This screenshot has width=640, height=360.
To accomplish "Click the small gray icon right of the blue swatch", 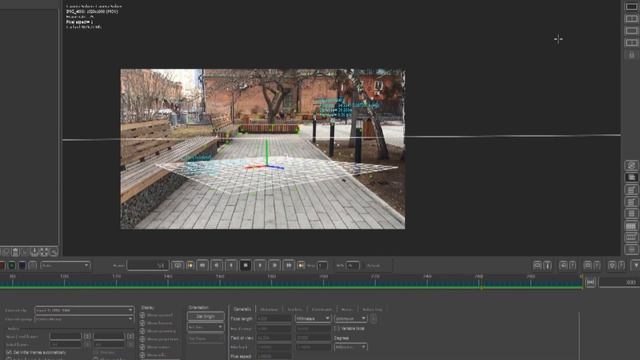I will click(x=33, y=266).
